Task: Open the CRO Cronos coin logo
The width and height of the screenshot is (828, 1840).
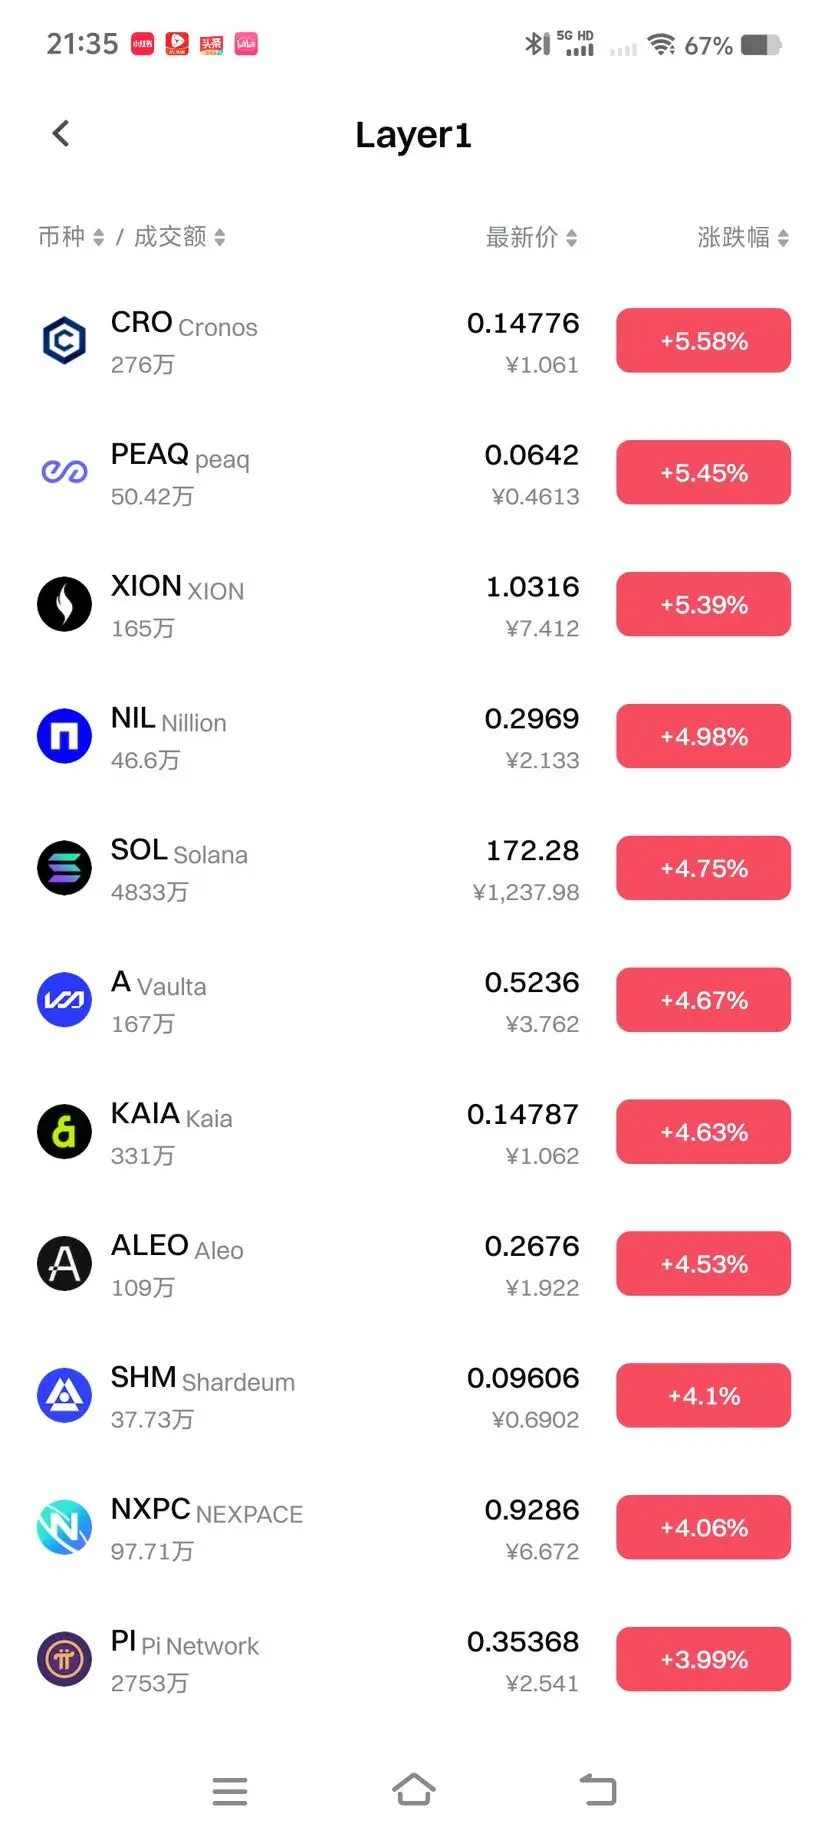Action: pyautogui.click(x=64, y=341)
